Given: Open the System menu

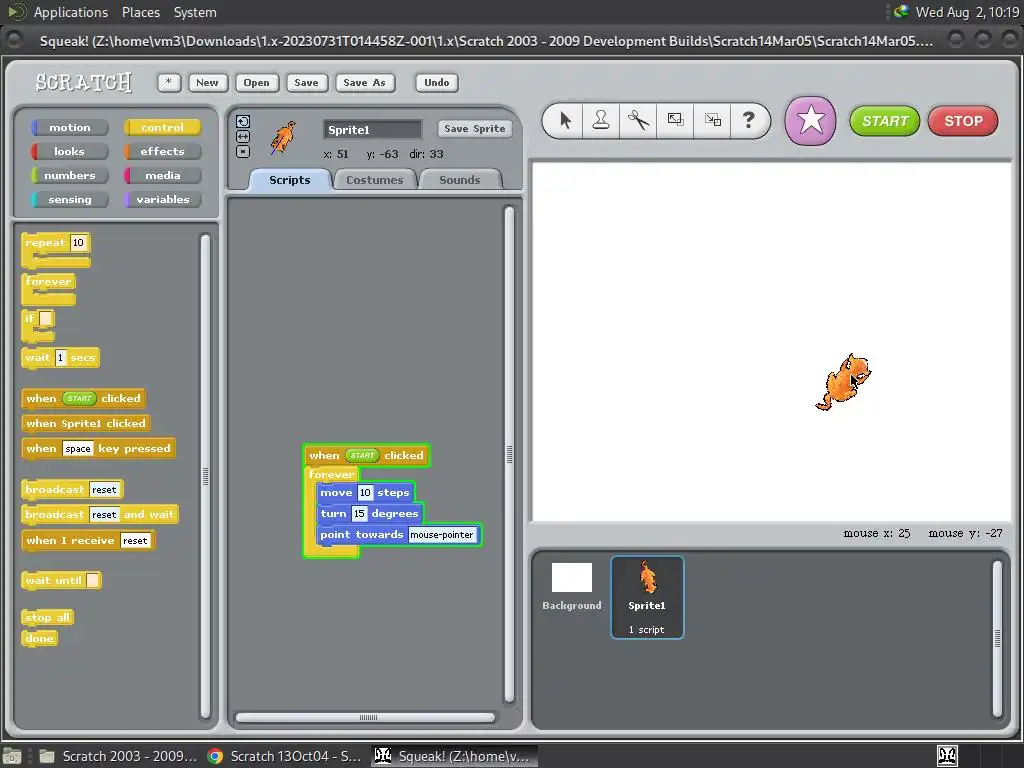Looking at the screenshot, I should (195, 12).
